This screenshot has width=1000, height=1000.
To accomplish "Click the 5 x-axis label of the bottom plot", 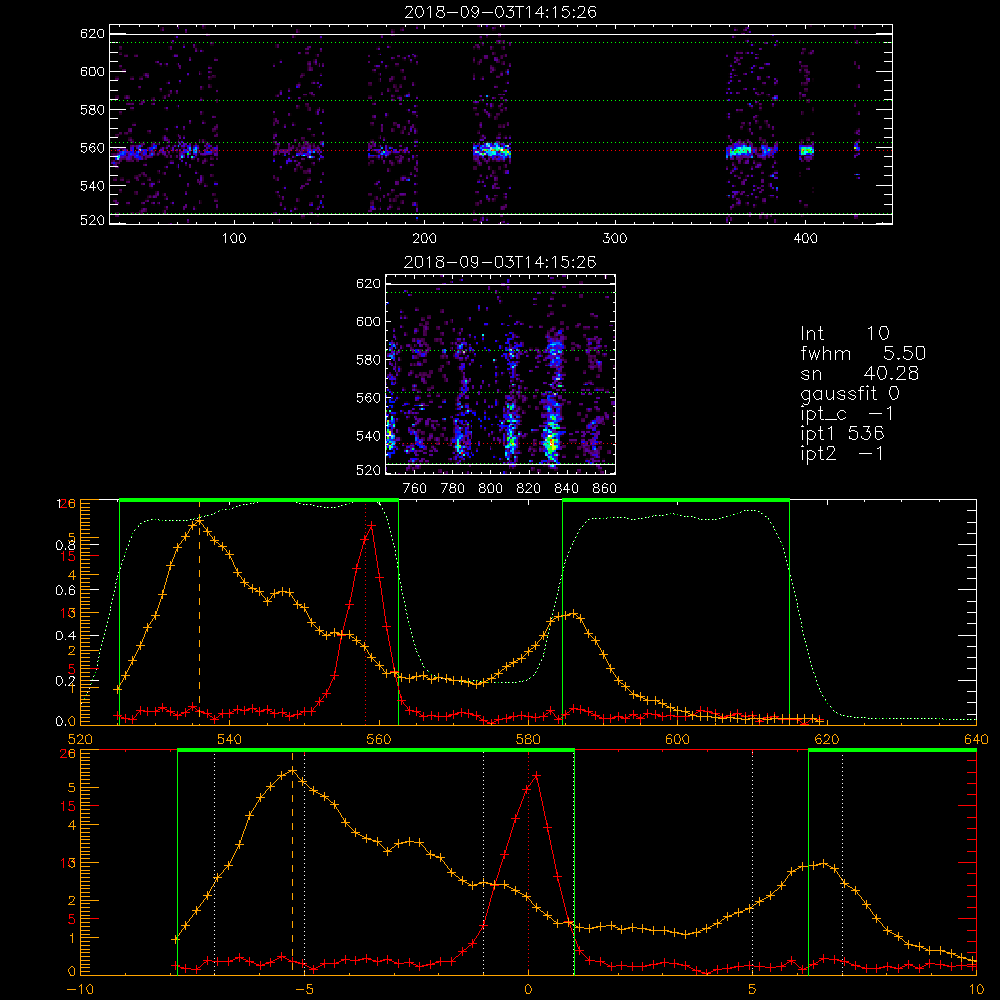I will point(753,990).
